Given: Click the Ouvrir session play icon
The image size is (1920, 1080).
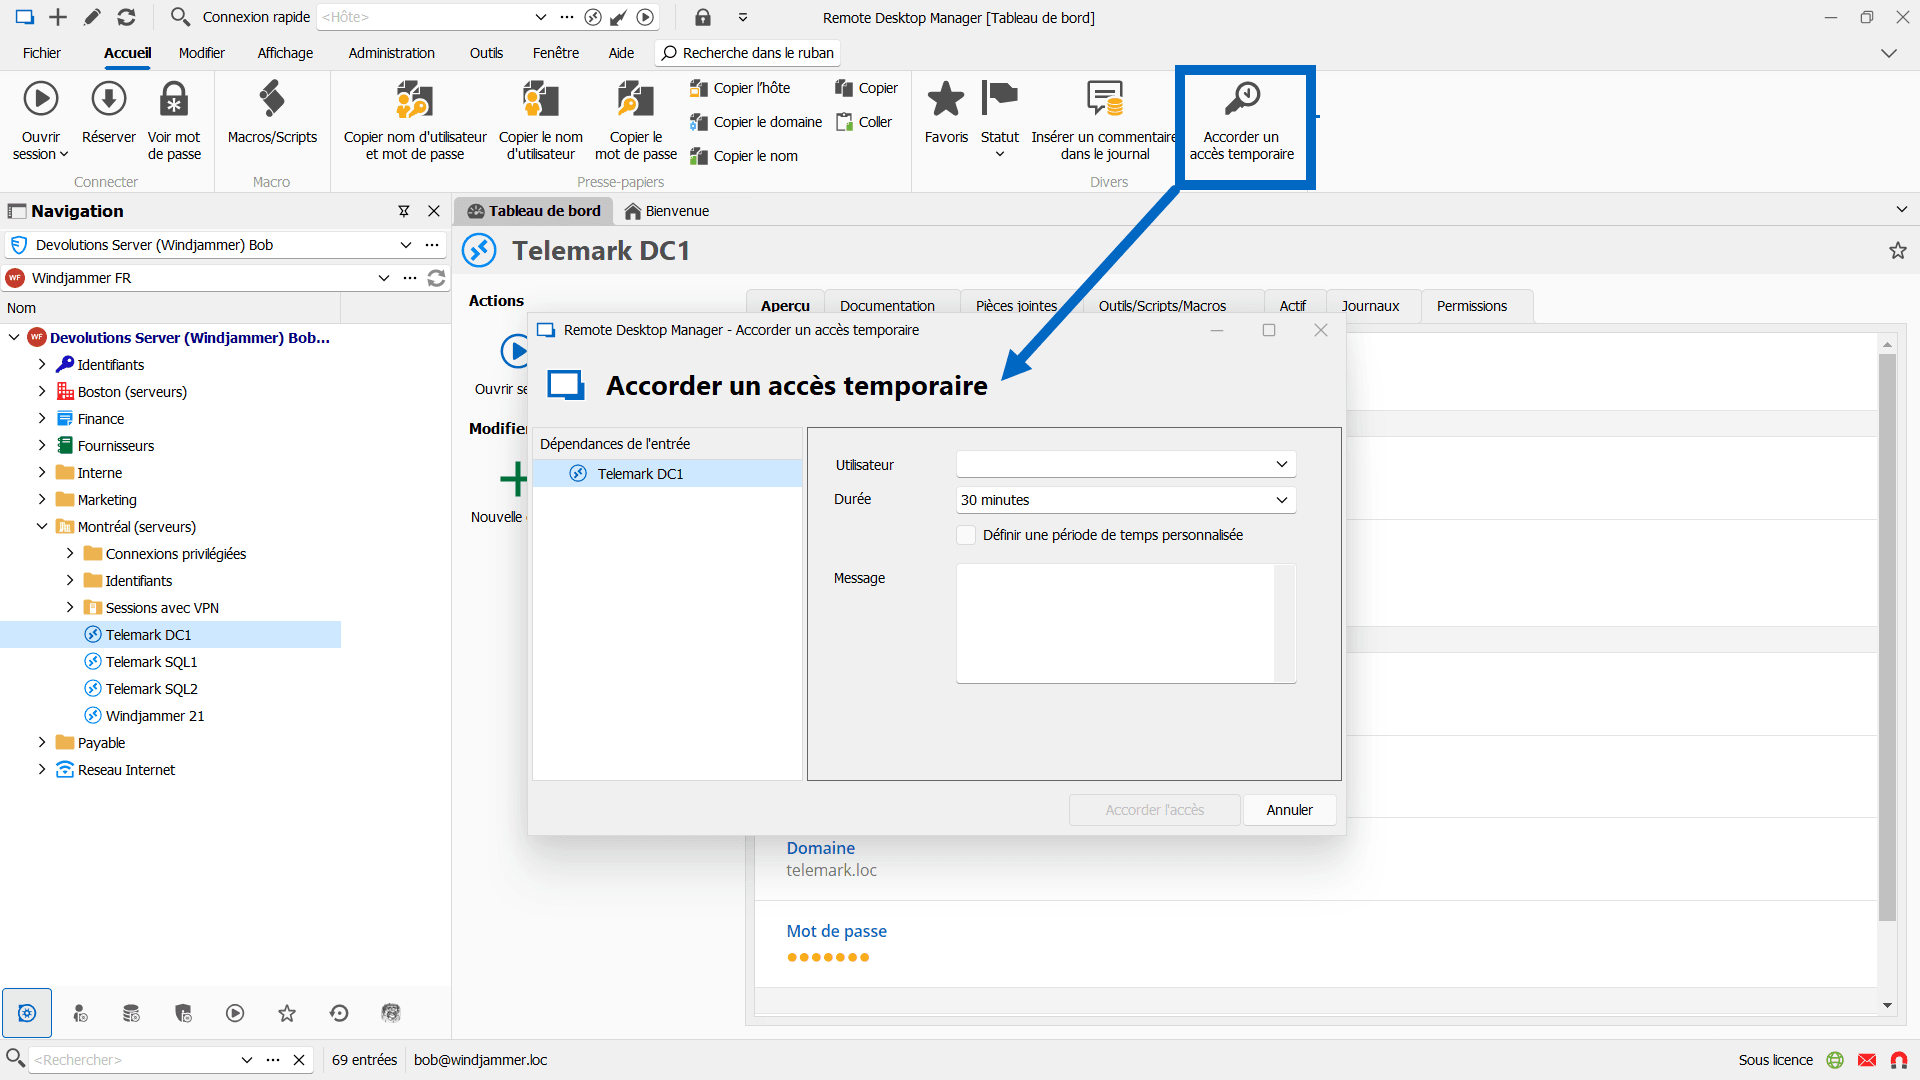Looking at the screenshot, I should (x=41, y=99).
